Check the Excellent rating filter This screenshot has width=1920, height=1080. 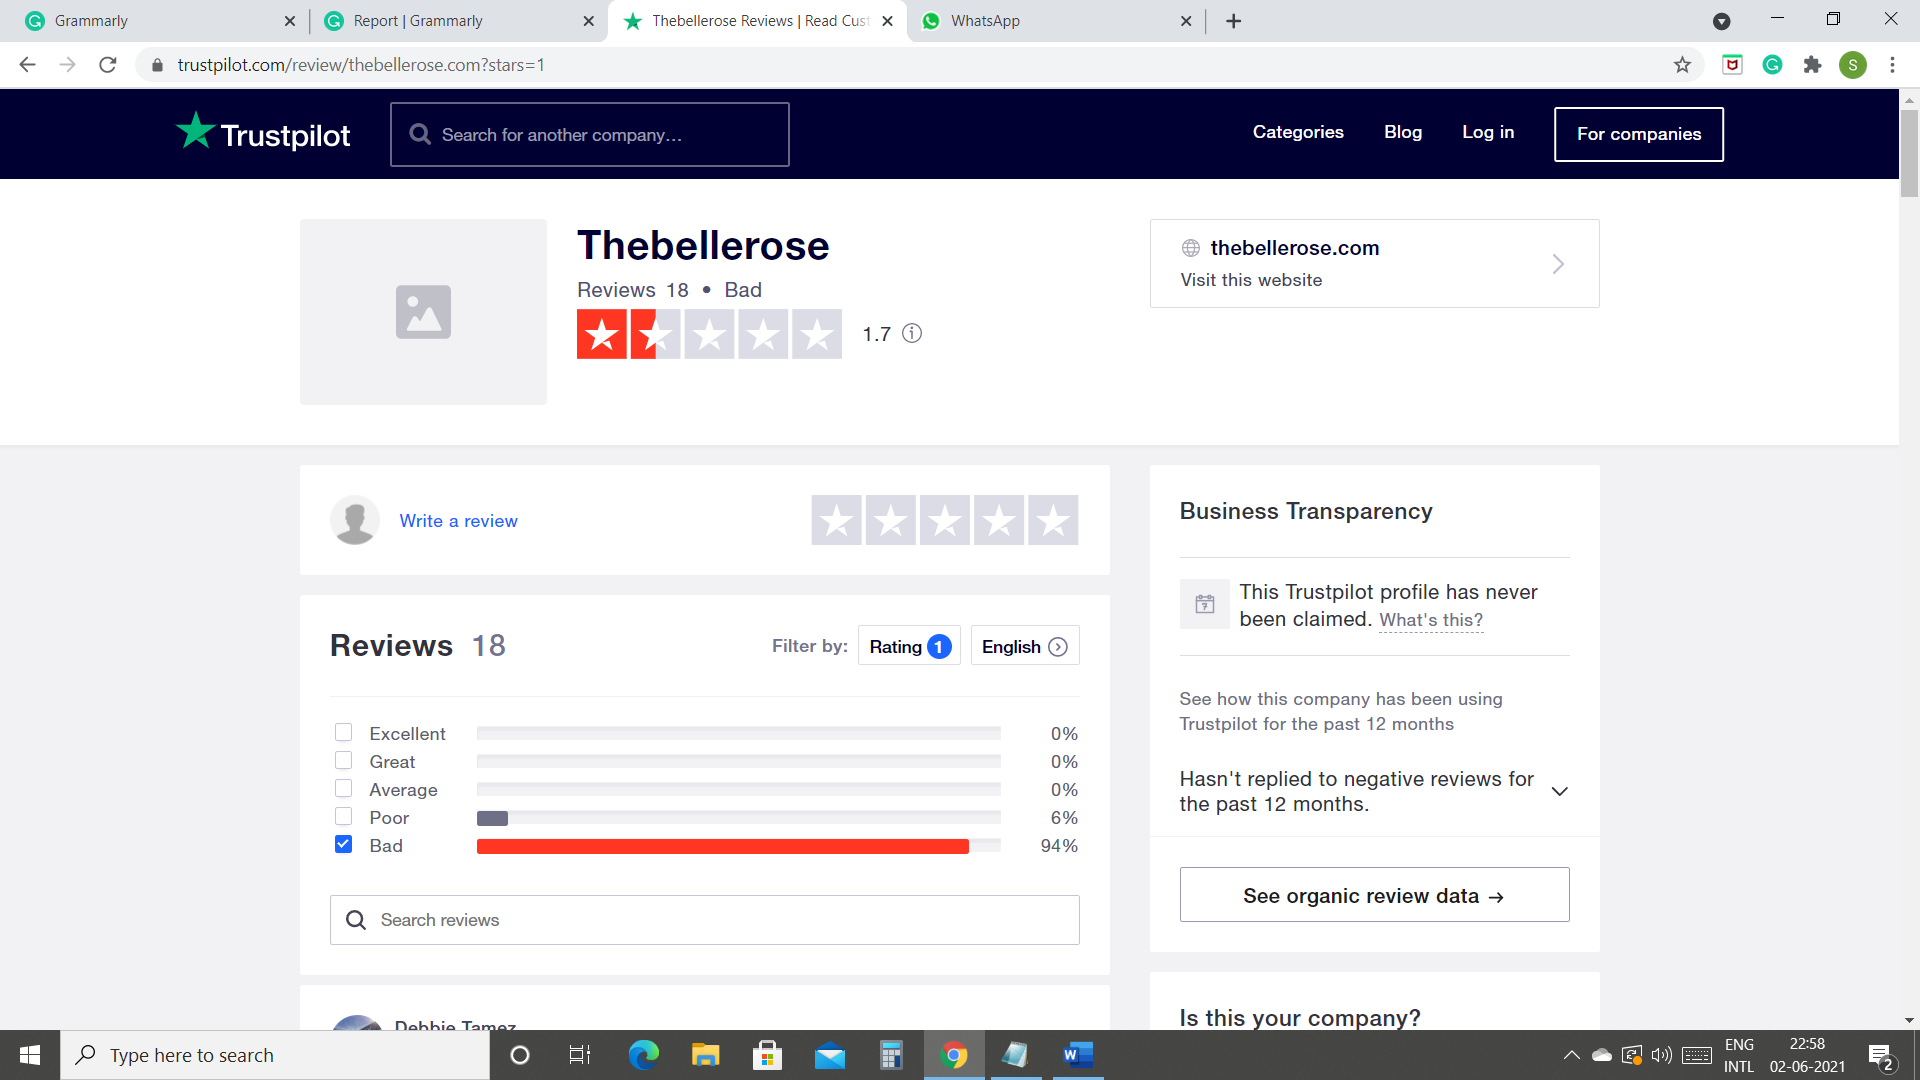coord(343,732)
